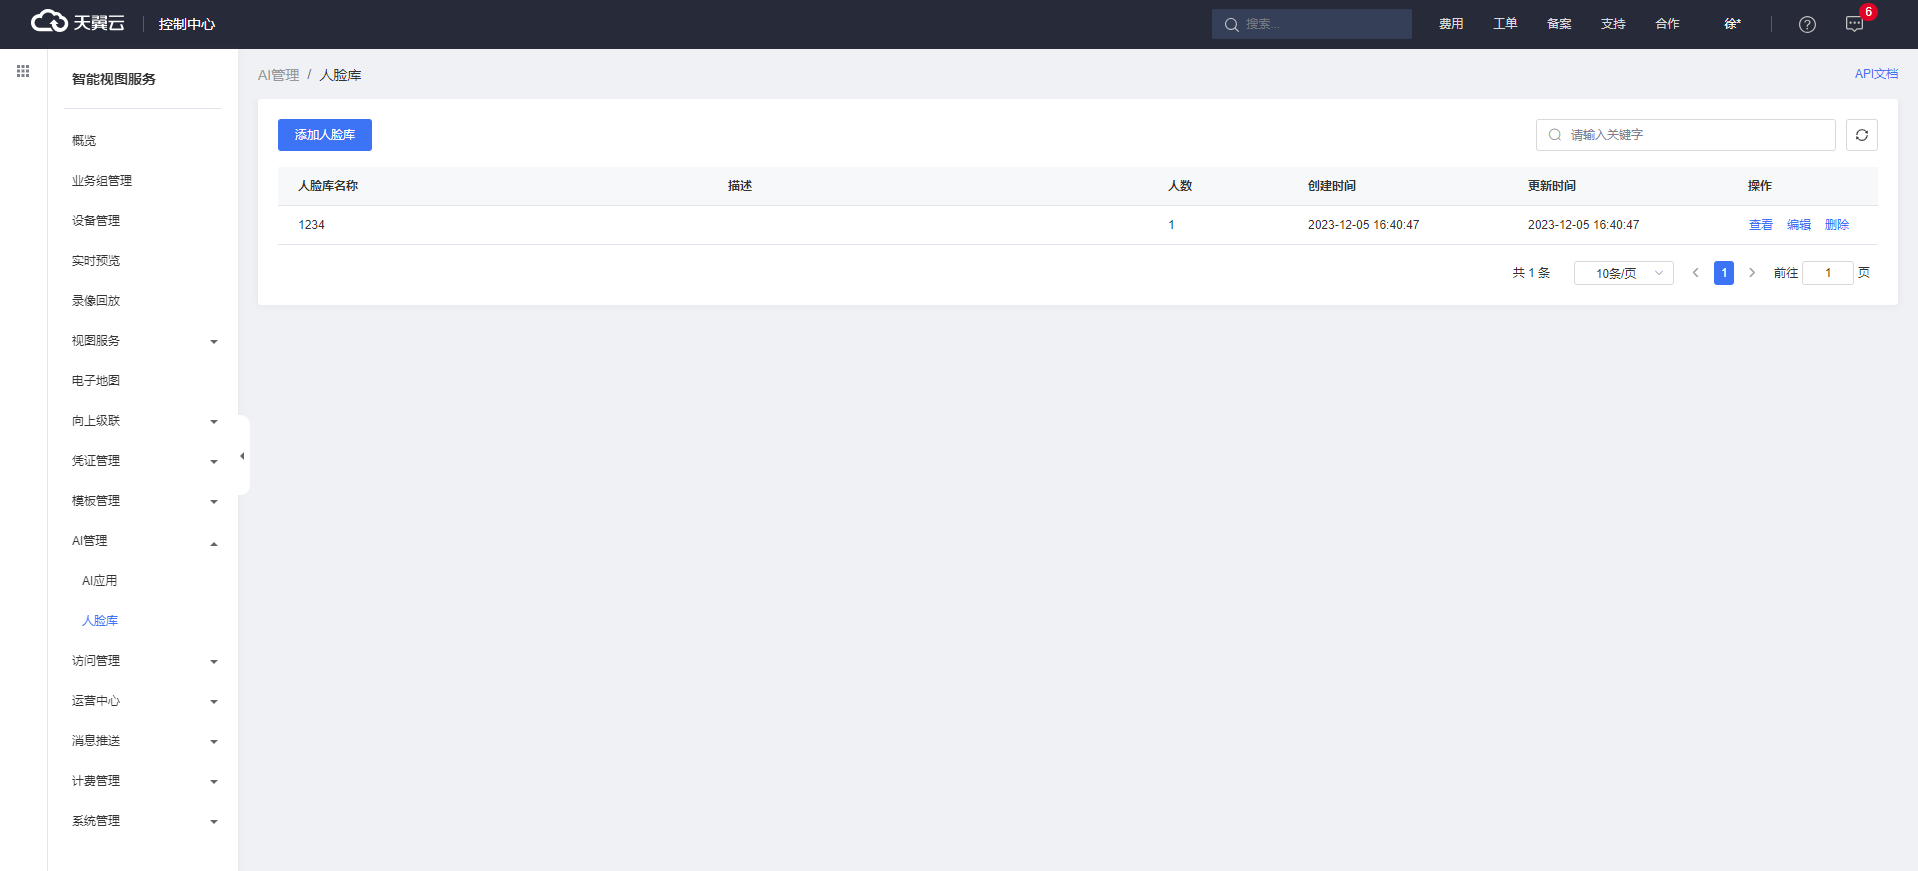The image size is (1918, 871).
Task: Expand the 系统管理 menu
Action: tap(144, 821)
